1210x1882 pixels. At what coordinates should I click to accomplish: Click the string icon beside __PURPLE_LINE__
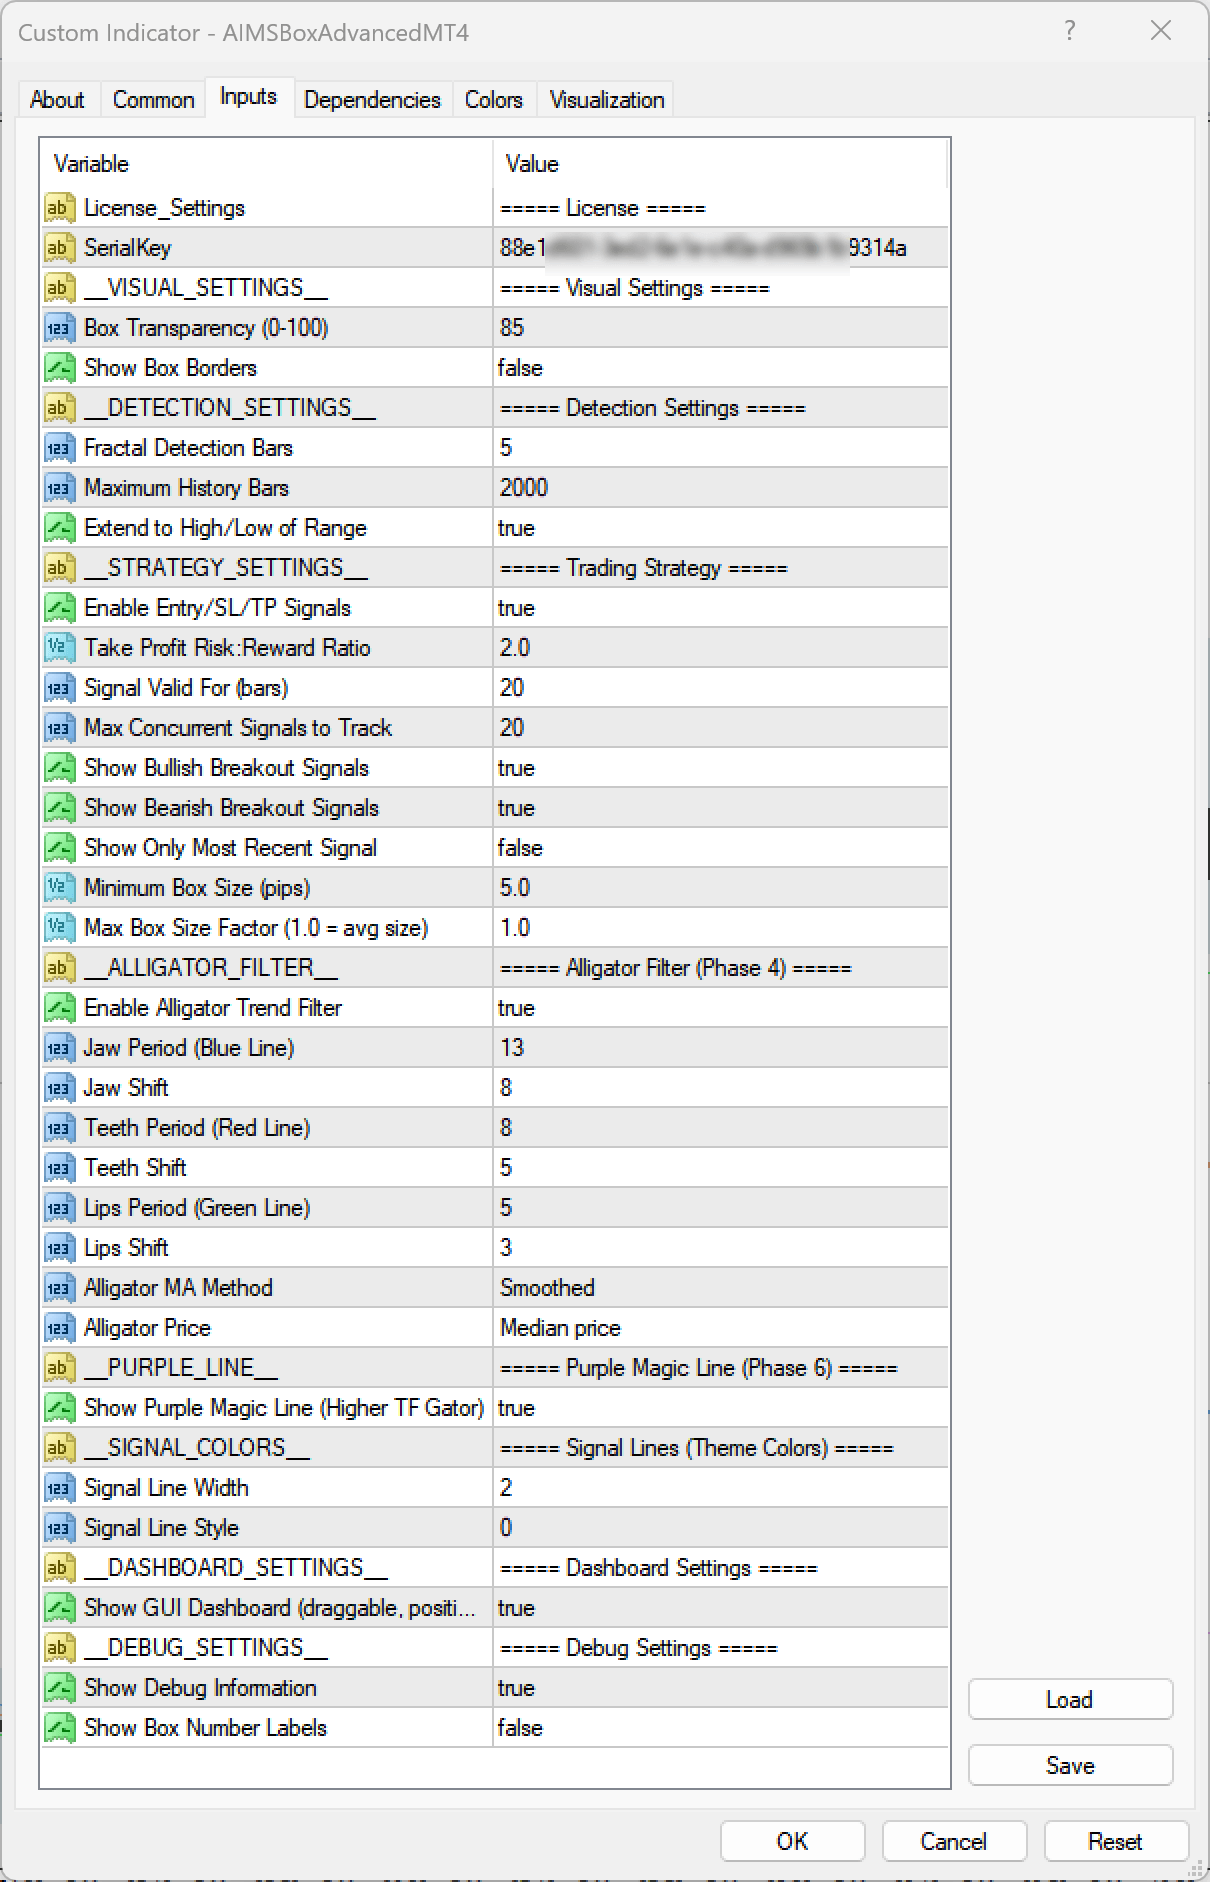tap(60, 1368)
